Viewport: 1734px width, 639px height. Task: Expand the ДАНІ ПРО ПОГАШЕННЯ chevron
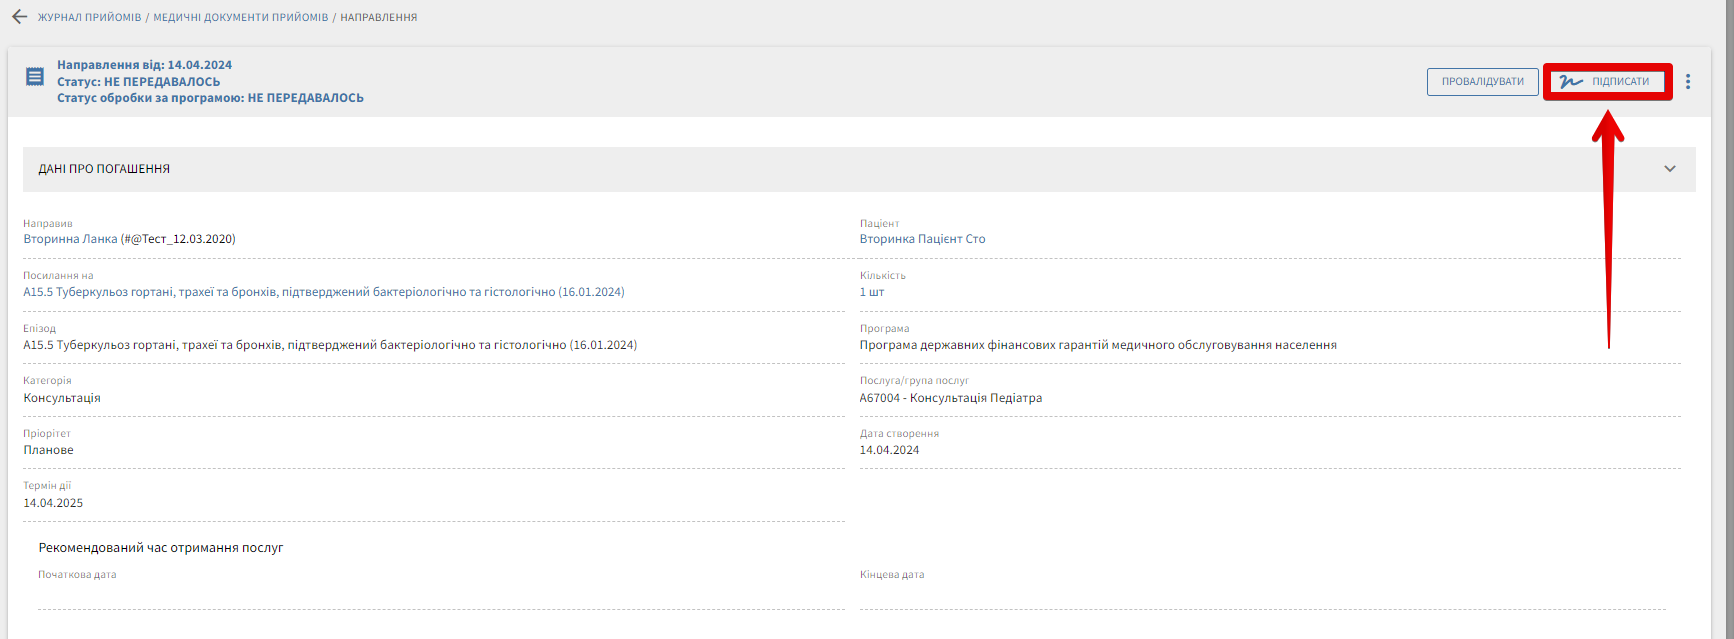pyautogui.click(x=1669, y=169)
